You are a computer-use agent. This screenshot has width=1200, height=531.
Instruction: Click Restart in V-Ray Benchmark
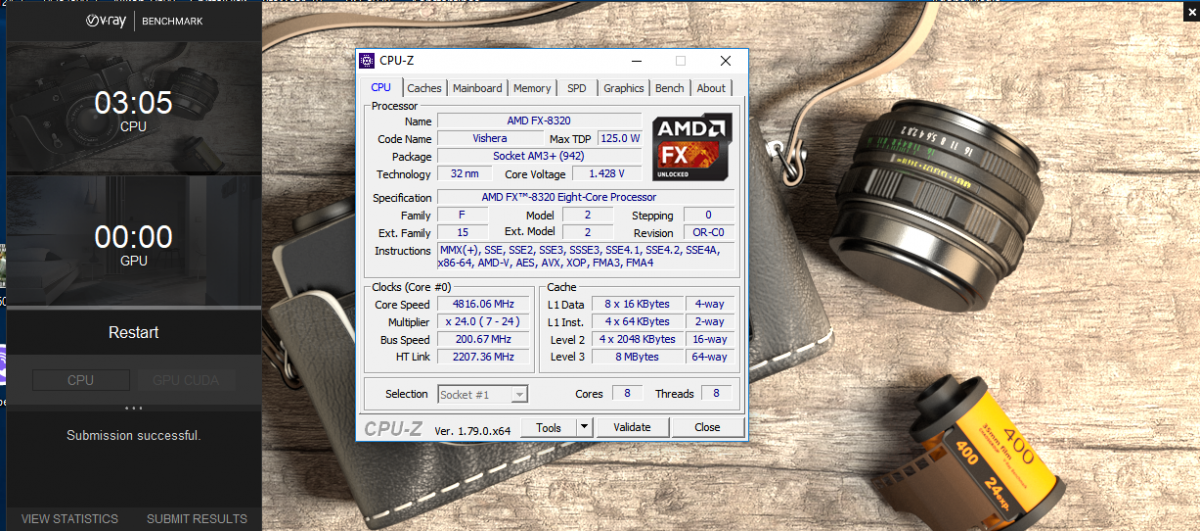click(133, 332)
